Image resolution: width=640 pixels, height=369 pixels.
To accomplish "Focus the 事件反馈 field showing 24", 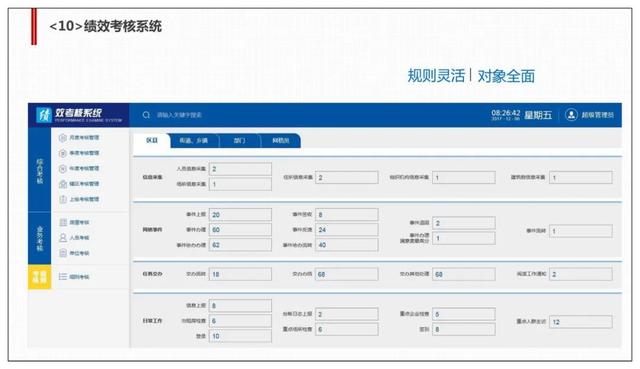I will pos(347,230).
